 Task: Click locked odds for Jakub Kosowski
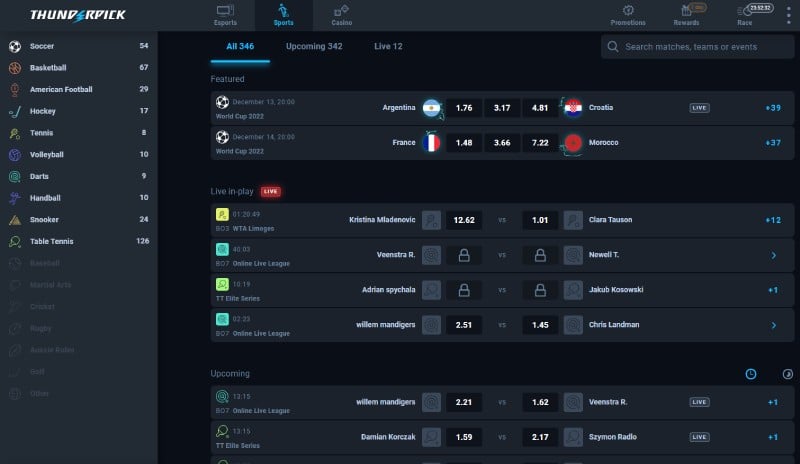click(540, 290)
